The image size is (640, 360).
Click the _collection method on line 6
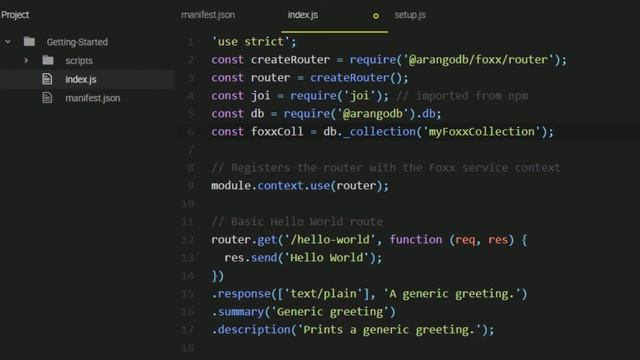pos(379,131)
